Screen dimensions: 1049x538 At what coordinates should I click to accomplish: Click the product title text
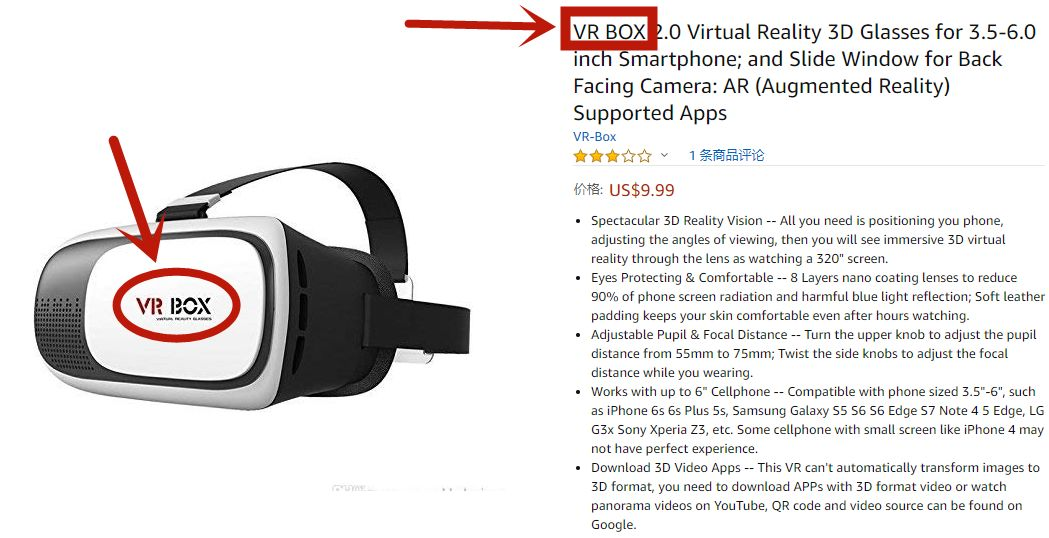tap(804, 72)
